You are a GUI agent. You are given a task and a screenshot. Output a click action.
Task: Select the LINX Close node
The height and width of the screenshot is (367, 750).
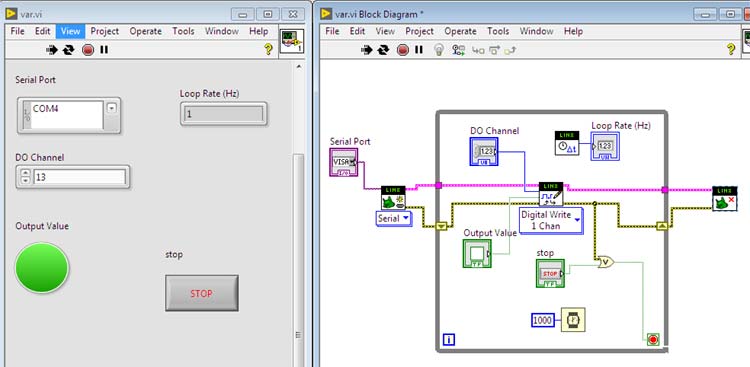pyautogui.click(x=725, y=199)
